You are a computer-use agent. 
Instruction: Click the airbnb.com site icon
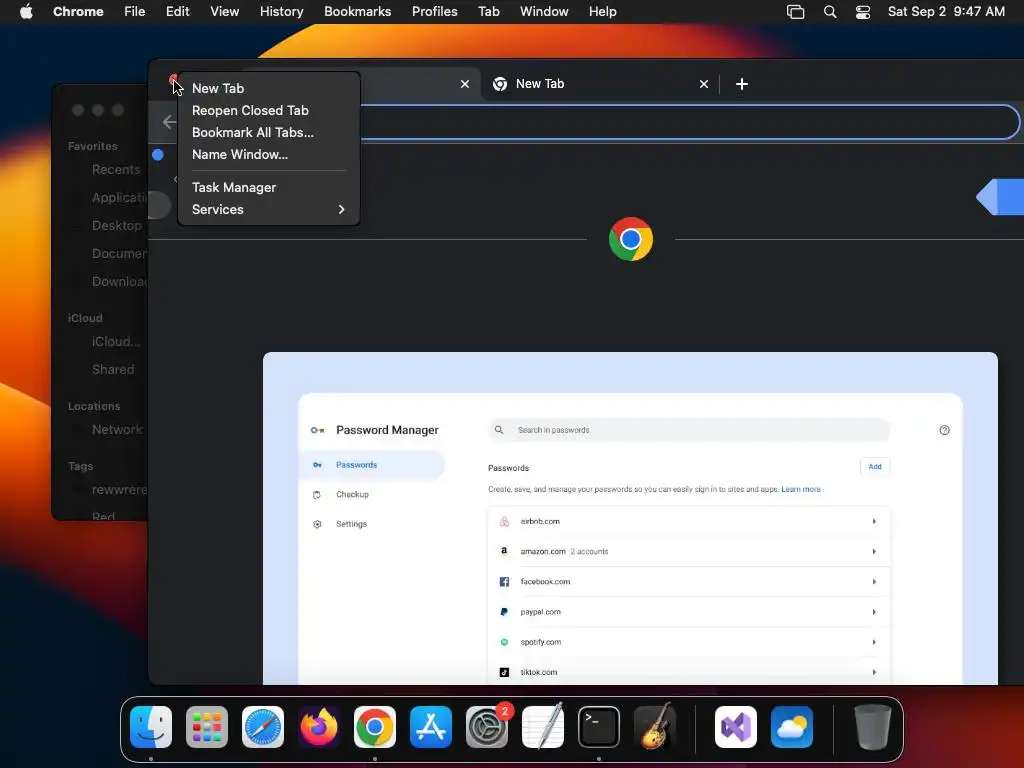tap(504, 521)
